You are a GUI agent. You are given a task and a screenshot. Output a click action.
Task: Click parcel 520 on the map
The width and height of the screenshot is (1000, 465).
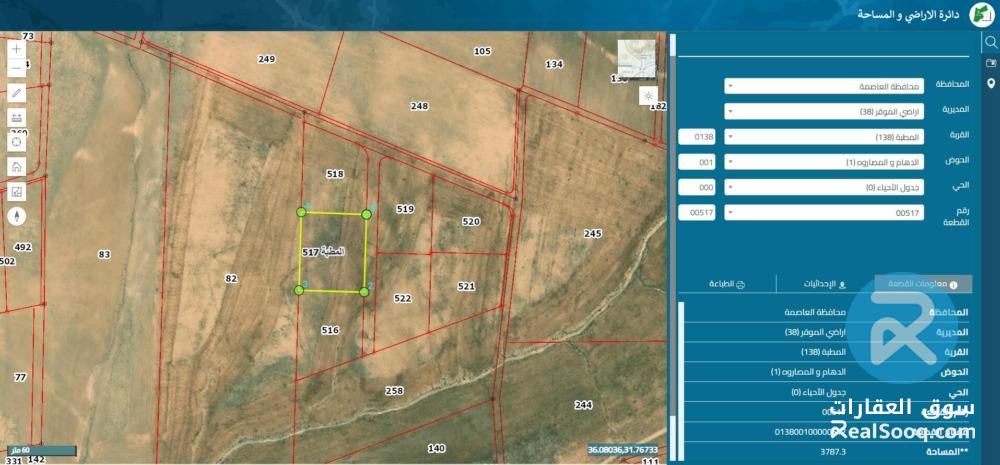coord(471,221)
